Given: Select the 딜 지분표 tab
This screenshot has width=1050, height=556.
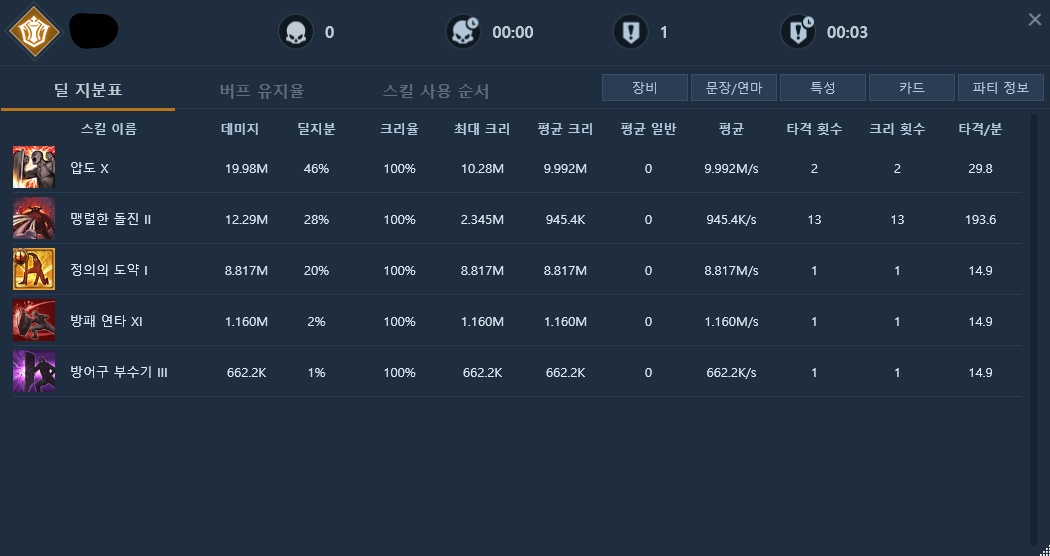Looking at the screenshot, I should pyautogui.click(x=88, y=91).
